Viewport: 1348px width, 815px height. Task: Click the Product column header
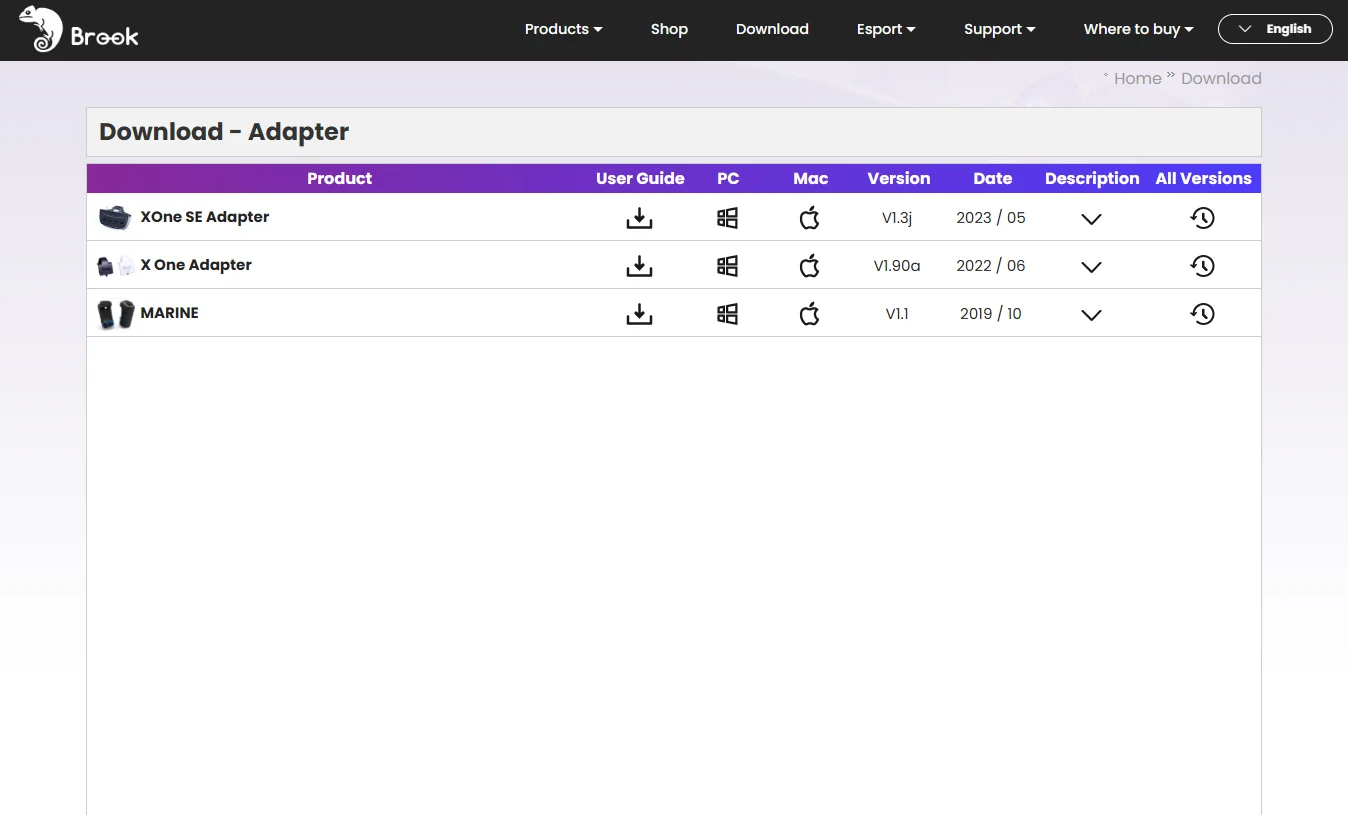[x=340, y=178]
